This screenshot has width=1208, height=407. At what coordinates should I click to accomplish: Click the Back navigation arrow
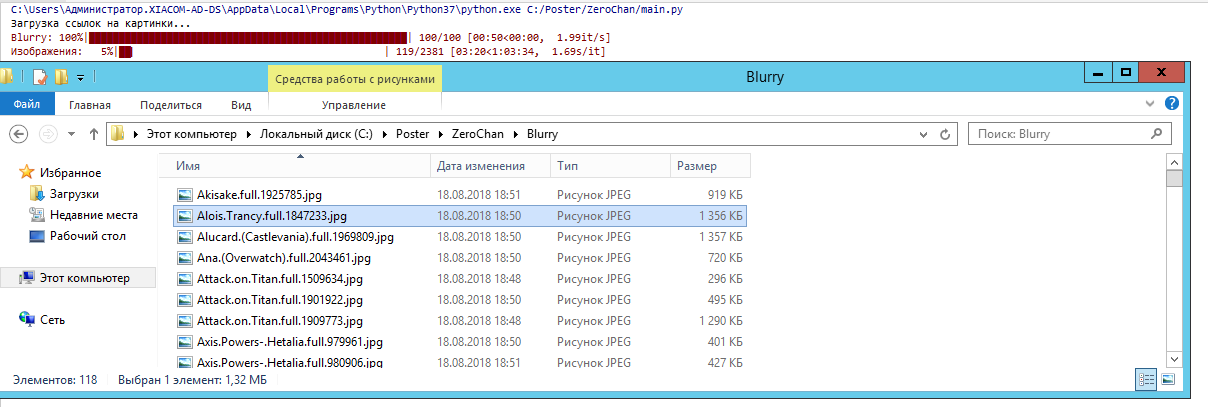click(x=18, y=134)
